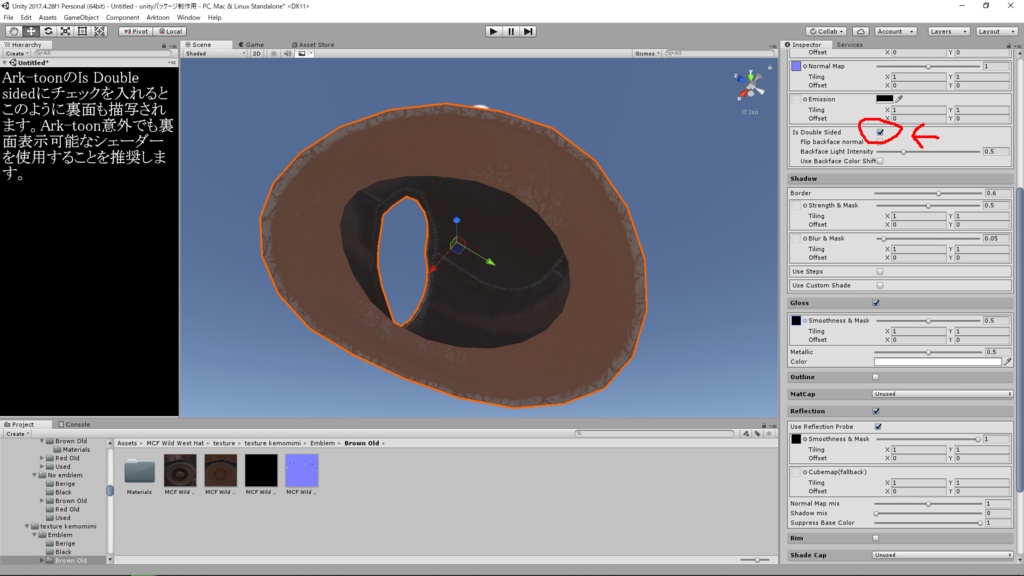
Task: Click the Pause button
Action: (x=511, y=31)
